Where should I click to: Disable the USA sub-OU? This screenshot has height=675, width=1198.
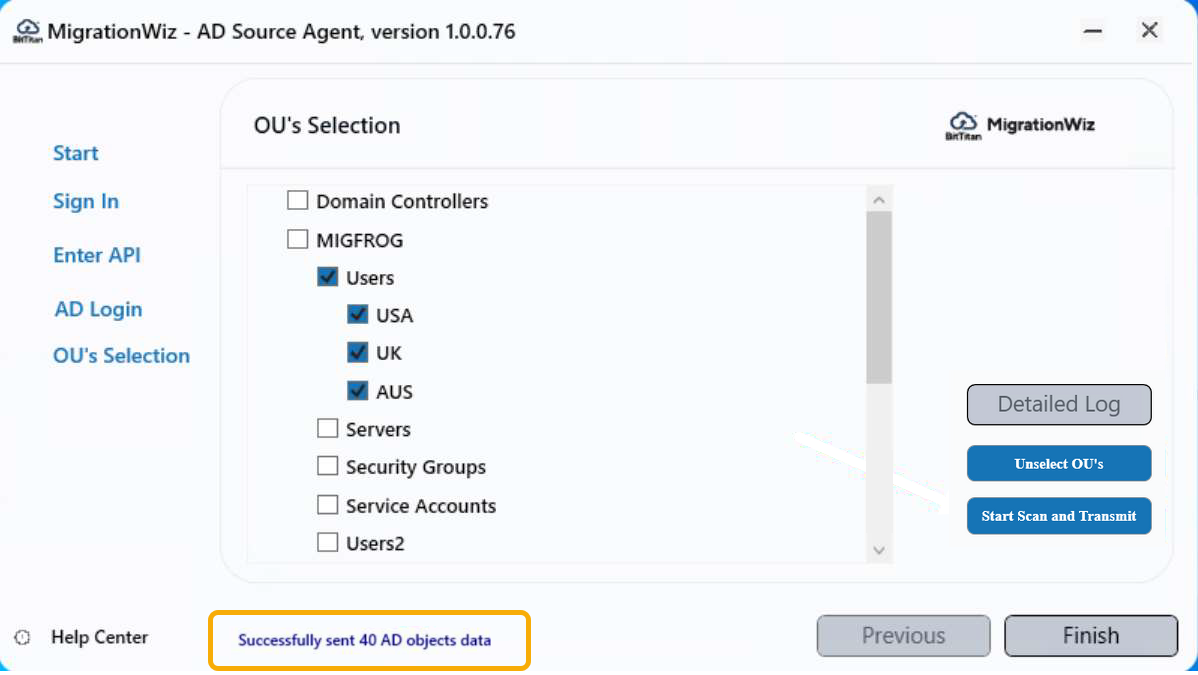click(357, 314)
